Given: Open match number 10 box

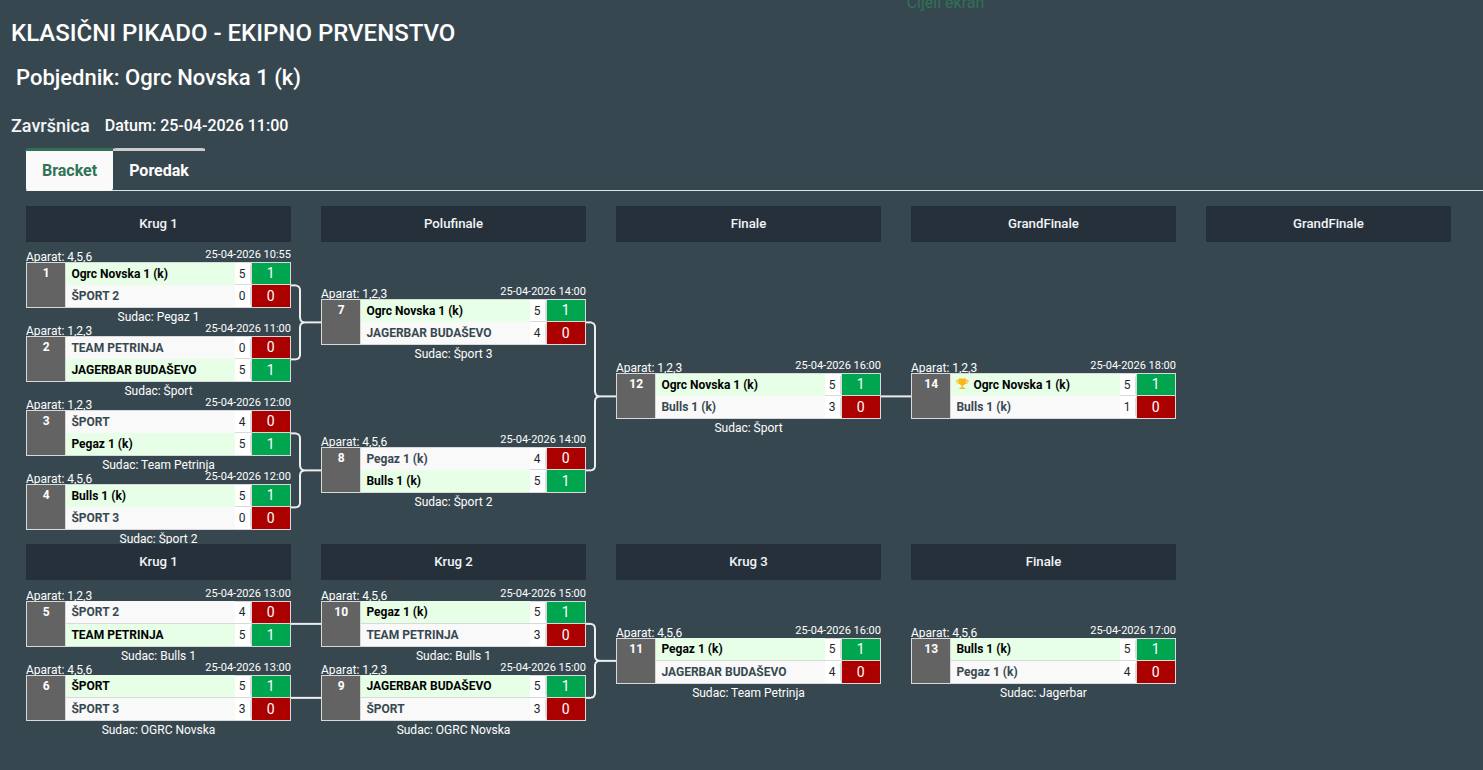Looking at the screenshot, I should 341,623.
